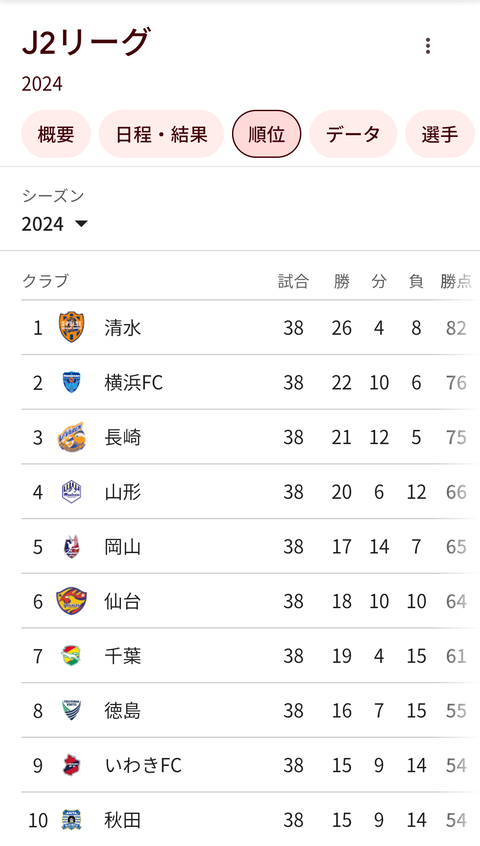Click the 岡山 team crest icon
Image resolution: width=480 pixels, height=846 pixels.
coord(72,547)
